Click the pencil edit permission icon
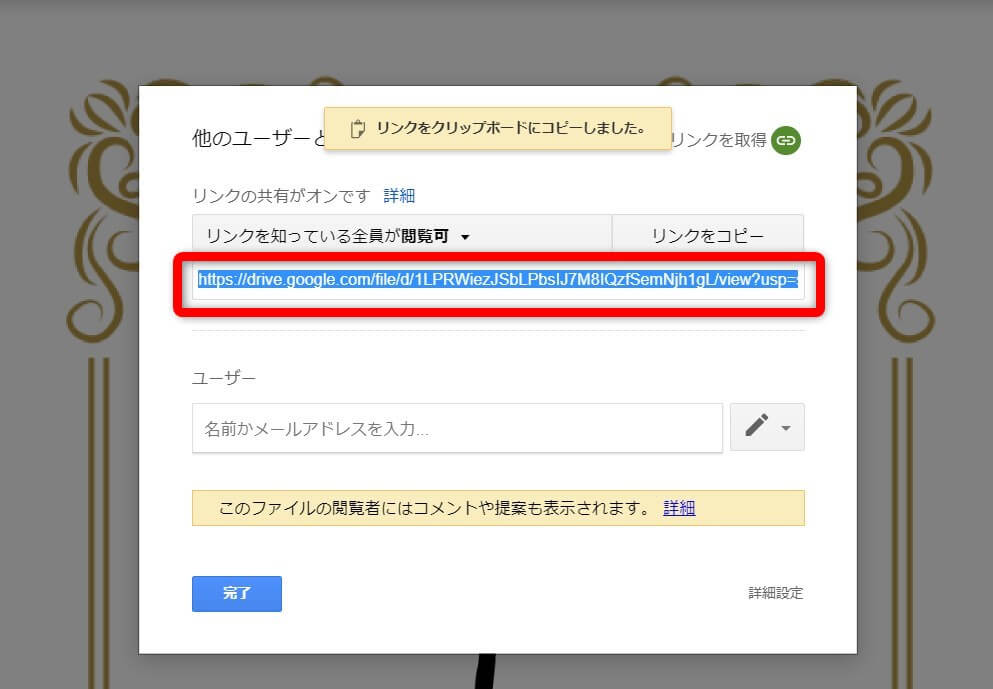 click(757, 427)
